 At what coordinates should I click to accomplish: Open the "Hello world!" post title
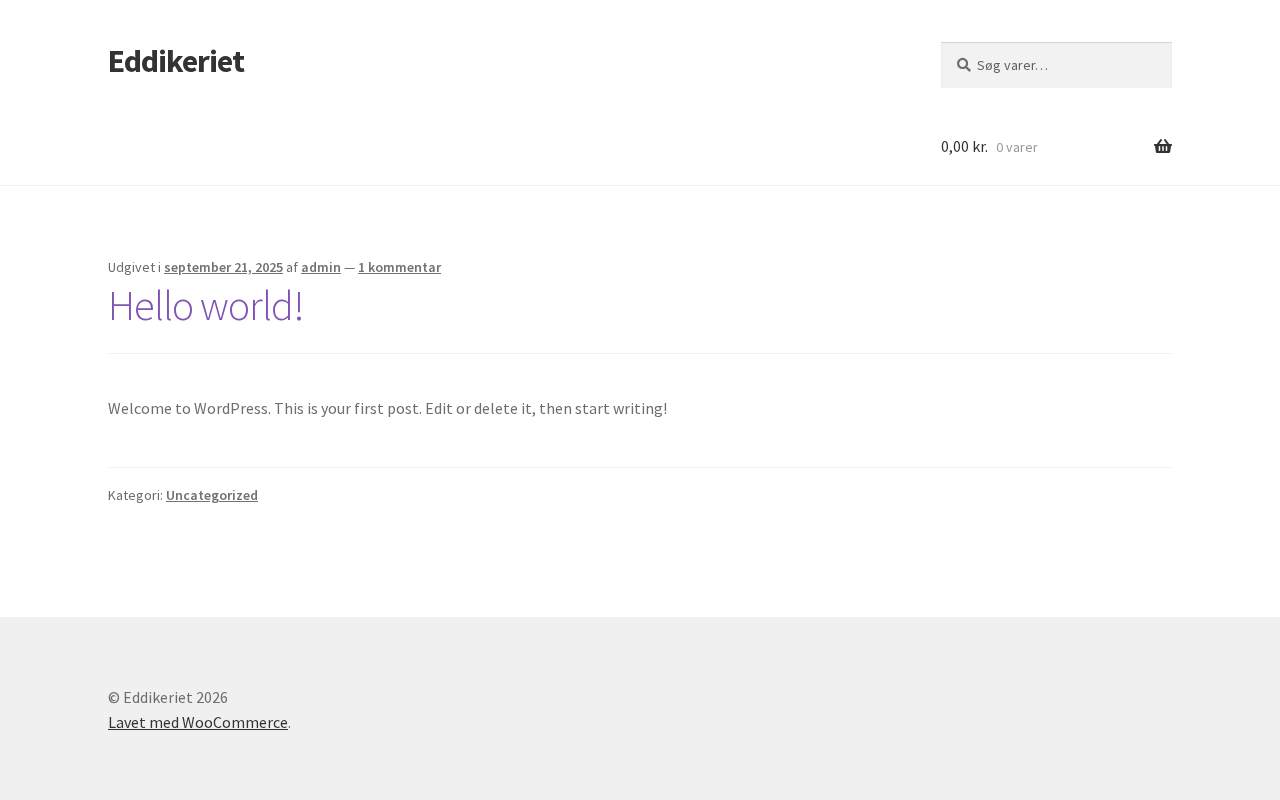[x=205, y=306]
